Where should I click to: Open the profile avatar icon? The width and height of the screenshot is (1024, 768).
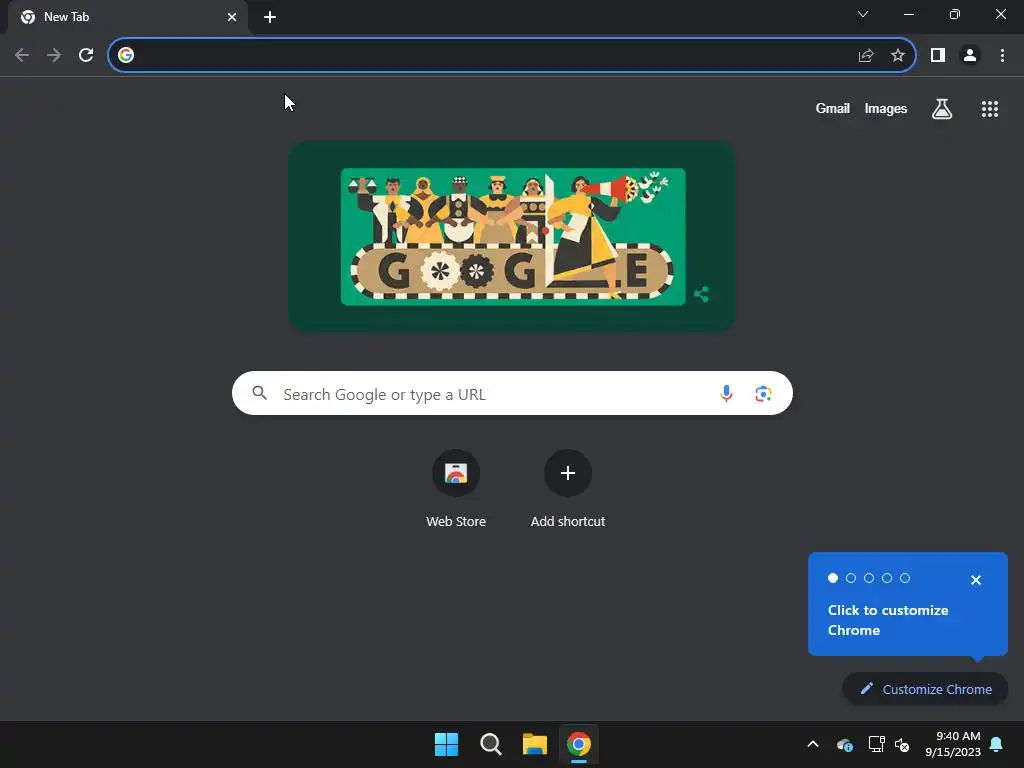970,56
